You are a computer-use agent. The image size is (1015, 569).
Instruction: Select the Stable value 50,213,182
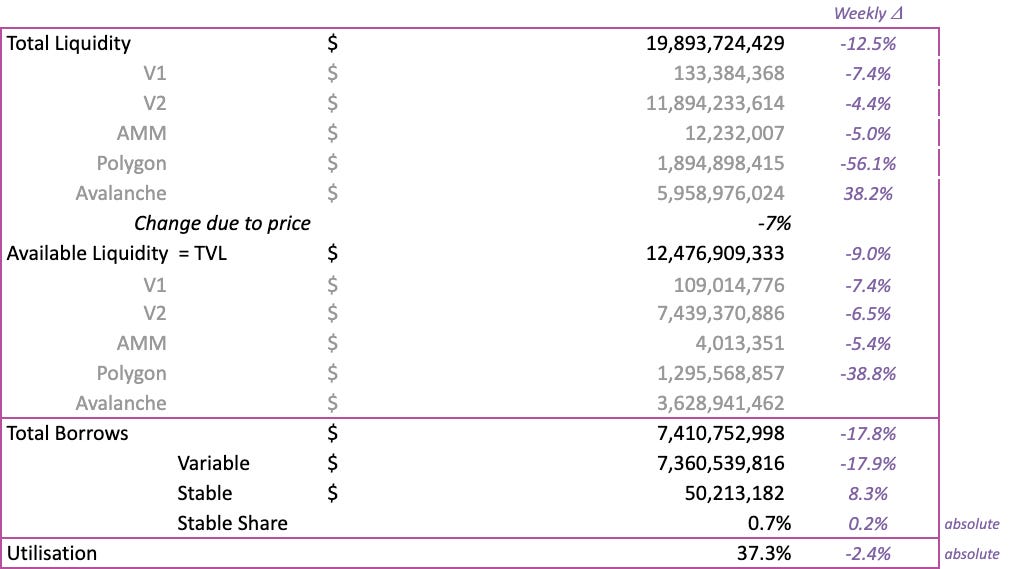tap(735, 493)
